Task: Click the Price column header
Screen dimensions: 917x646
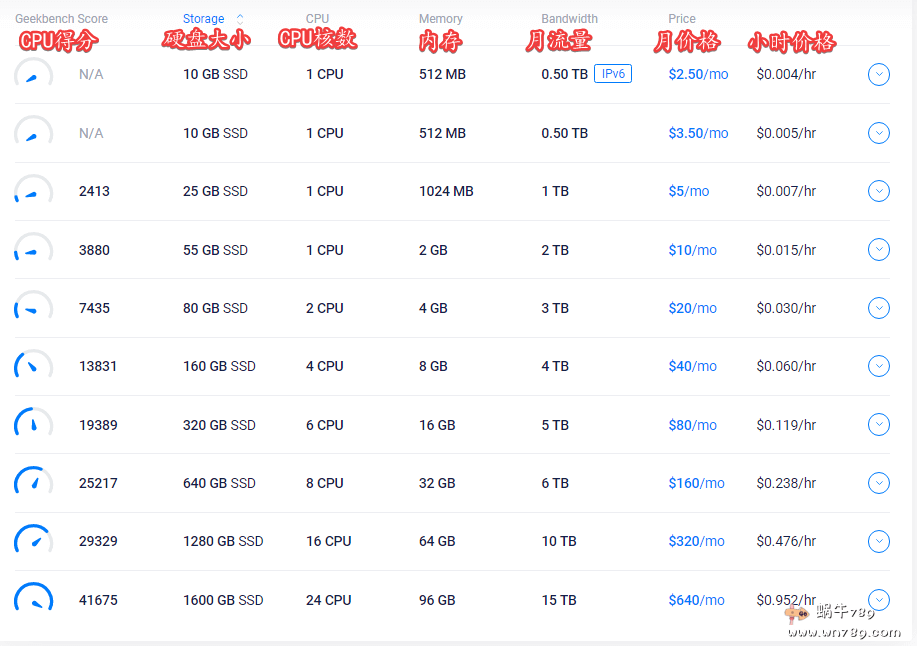Action: 681,19
